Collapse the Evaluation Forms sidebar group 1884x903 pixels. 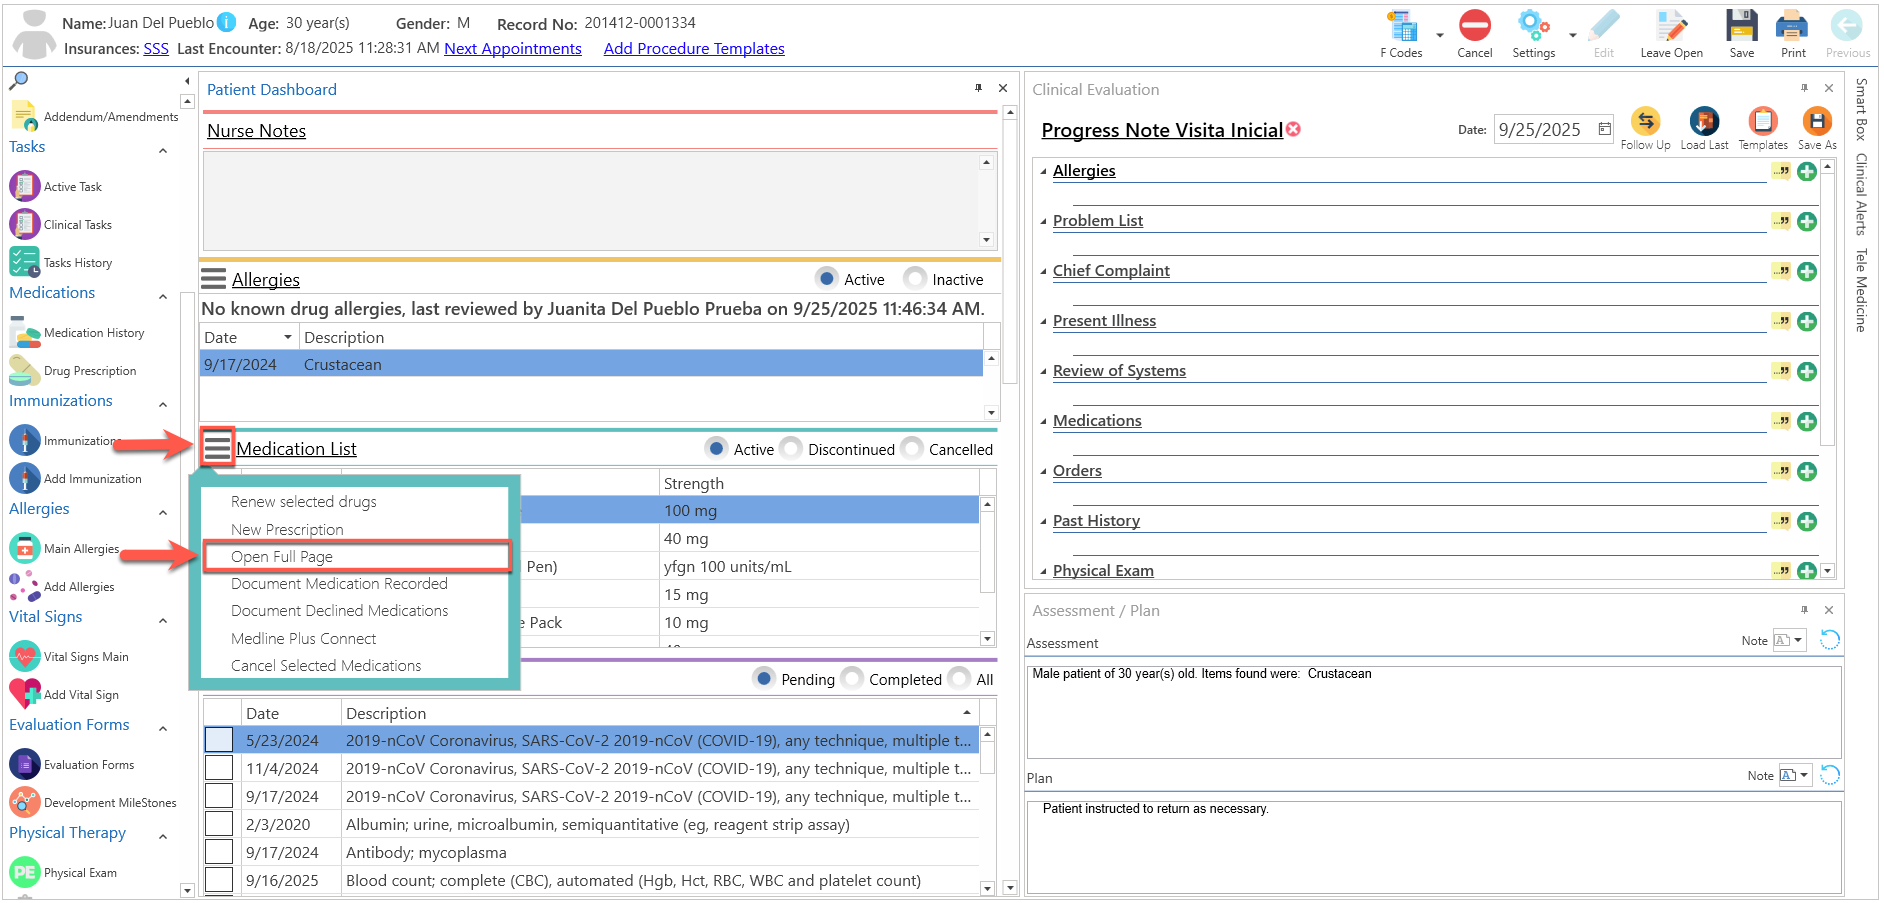pos(163,729)
